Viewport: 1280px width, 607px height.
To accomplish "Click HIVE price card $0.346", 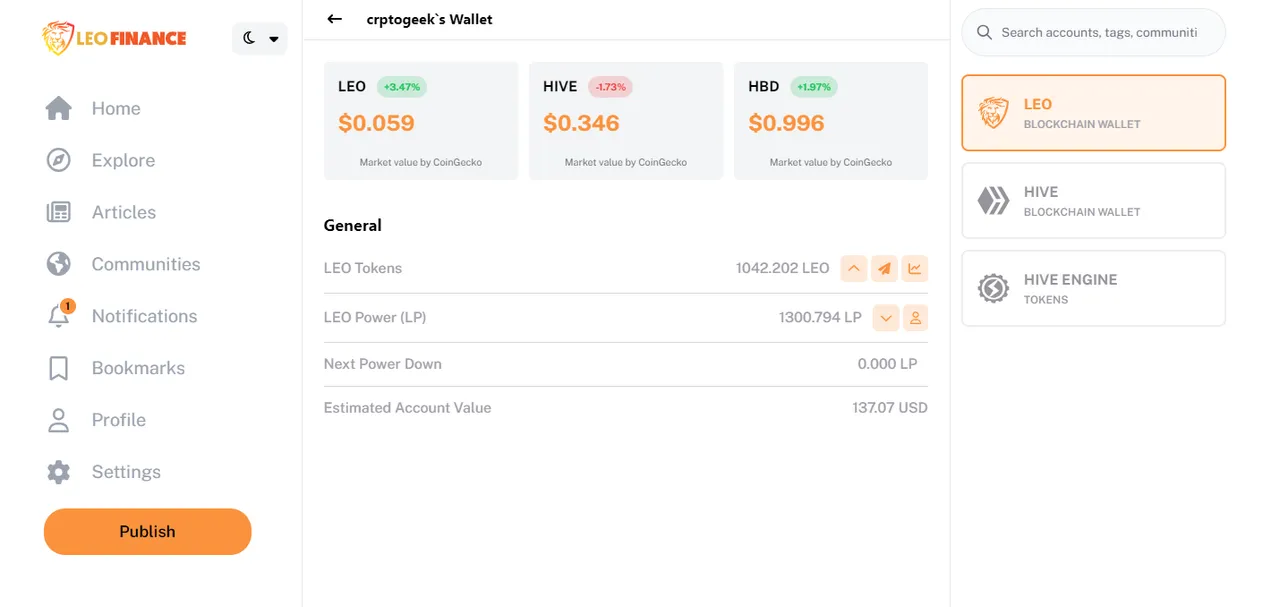I will [626, 121].
